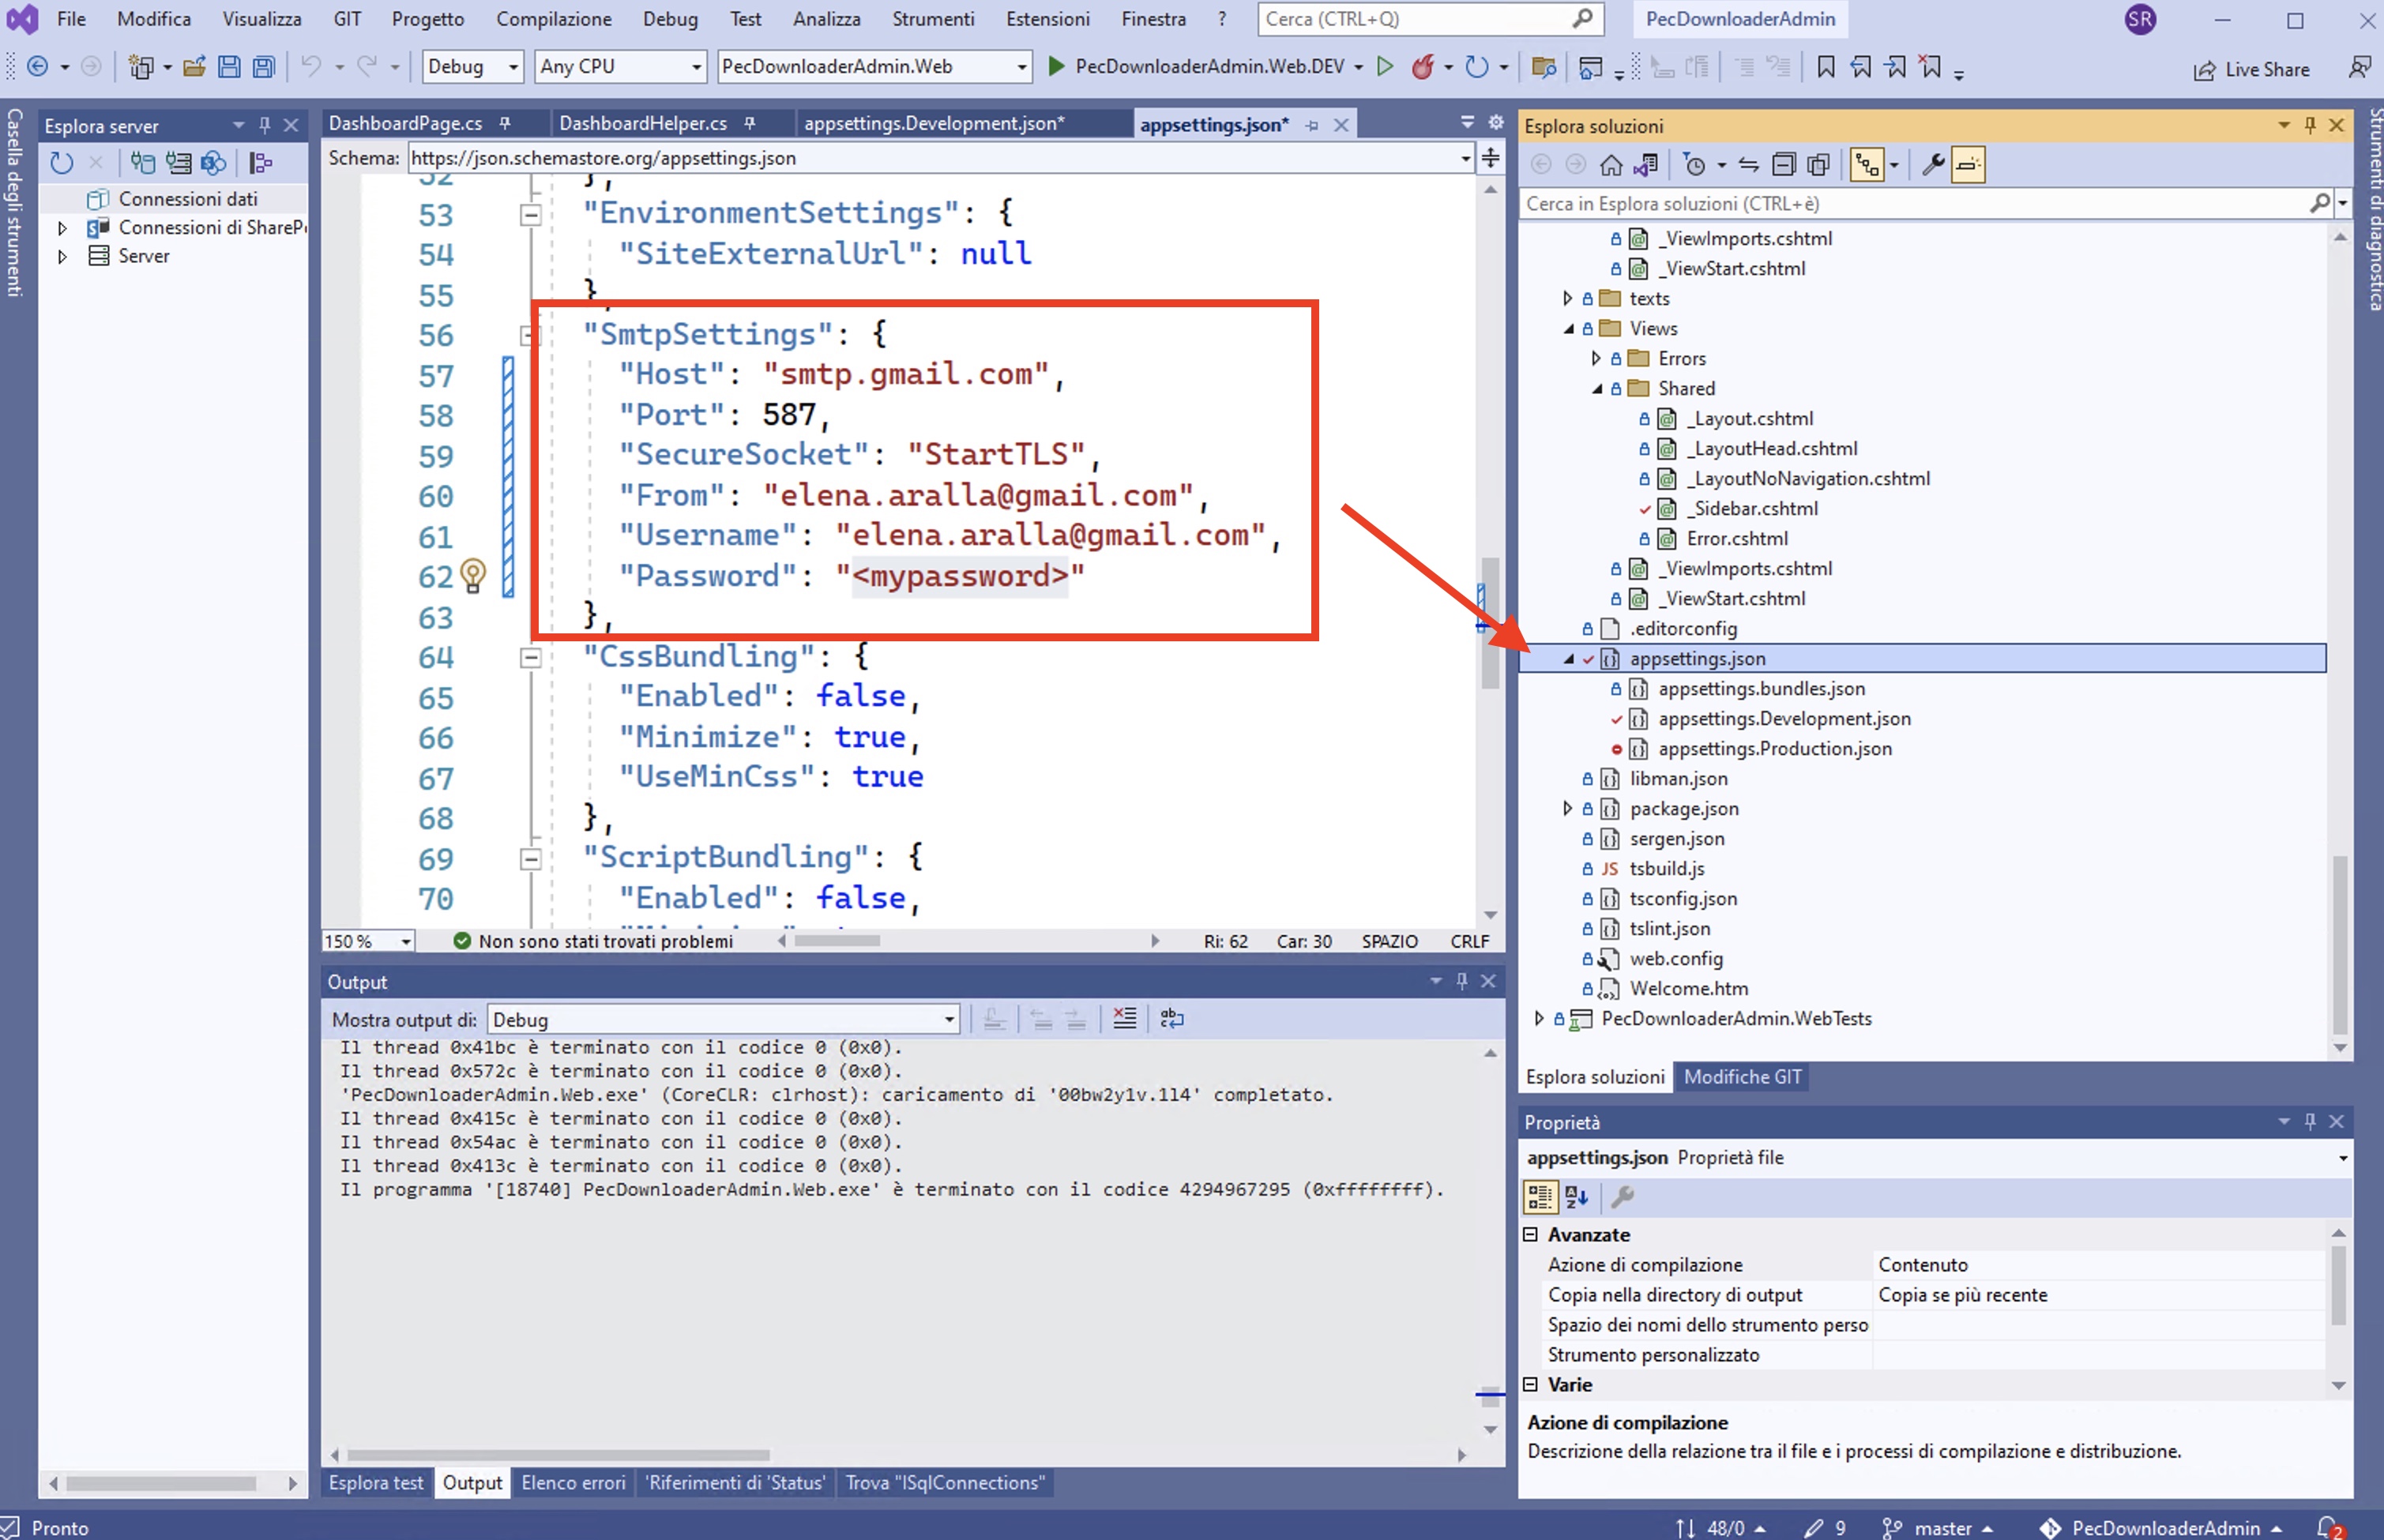The image size is (2384, 1540).
Task: Click the lightbulb quick action on line 62
Action: [473, 575]
